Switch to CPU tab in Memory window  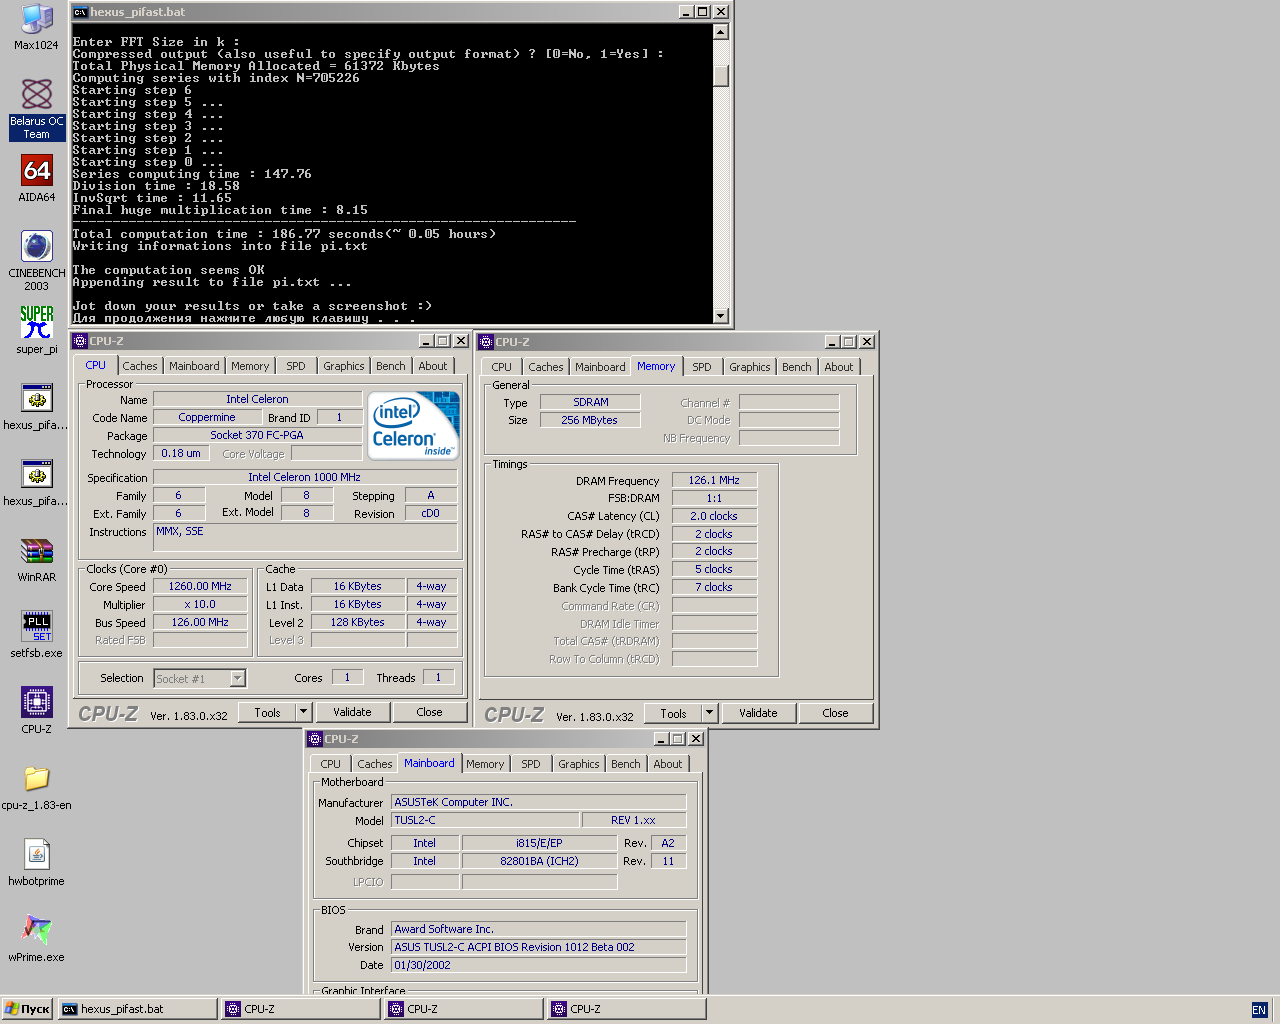tap(502, 367)
